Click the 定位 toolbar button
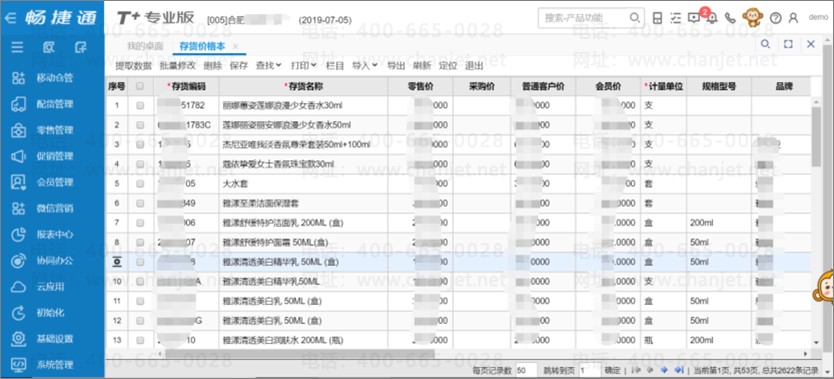The width and height of the screenshot is (834, 379). coord(448,66)
